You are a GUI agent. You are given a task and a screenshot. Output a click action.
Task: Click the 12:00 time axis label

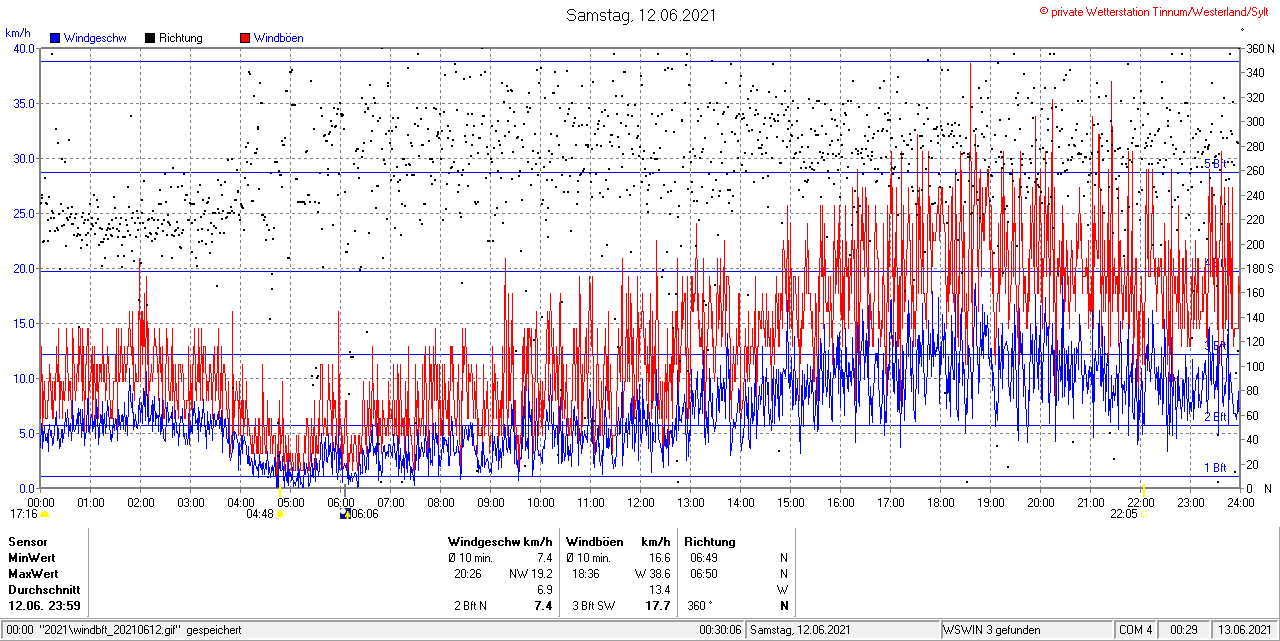point(641,502)
